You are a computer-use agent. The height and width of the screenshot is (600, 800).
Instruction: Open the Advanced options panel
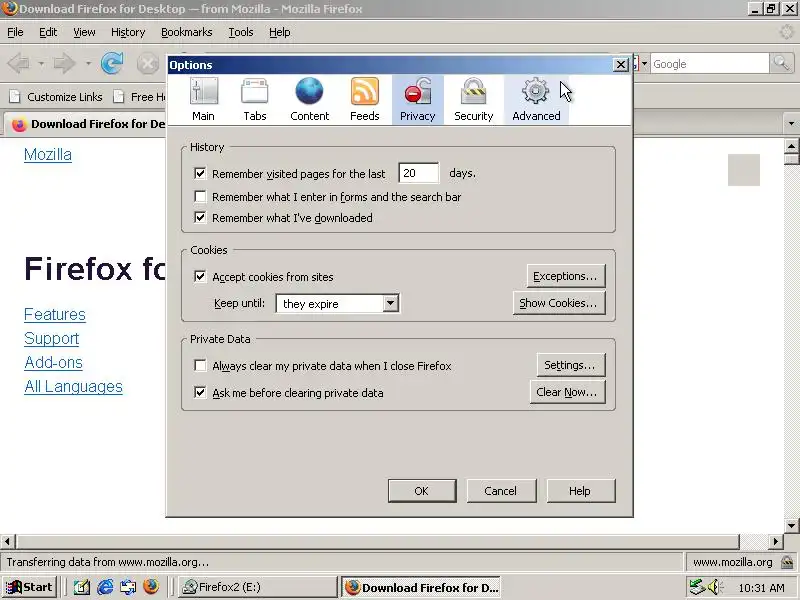tap(536, 100)
